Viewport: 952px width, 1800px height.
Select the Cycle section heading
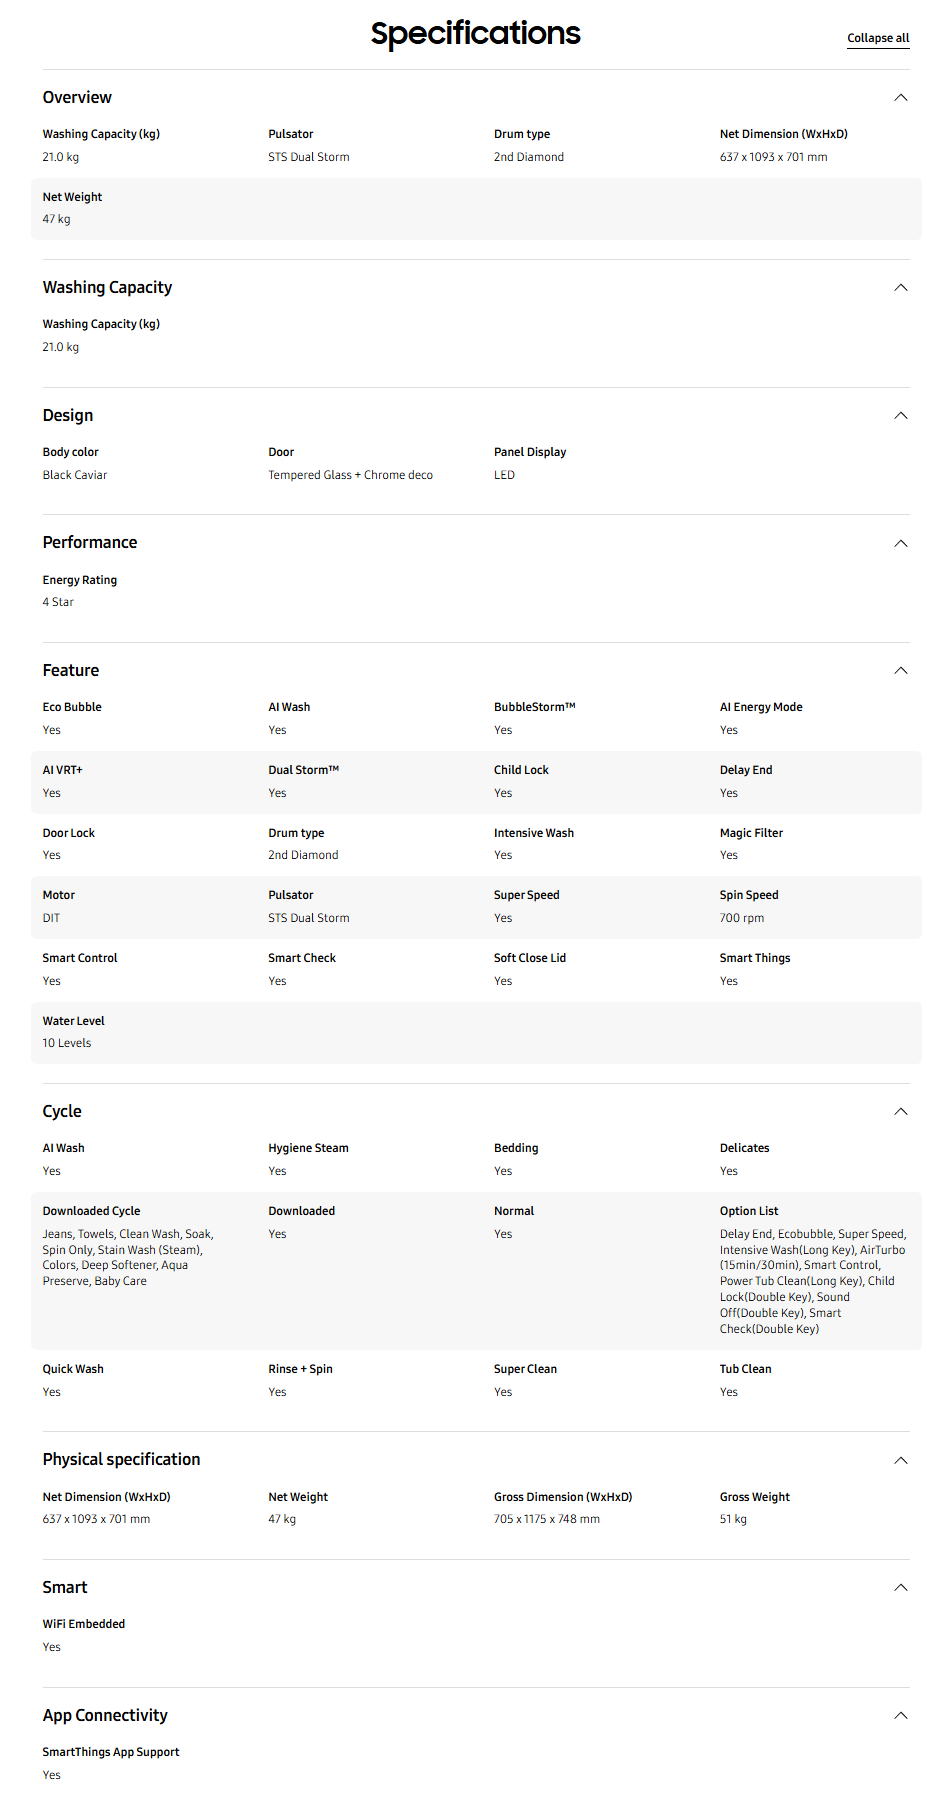point(62,1111)
